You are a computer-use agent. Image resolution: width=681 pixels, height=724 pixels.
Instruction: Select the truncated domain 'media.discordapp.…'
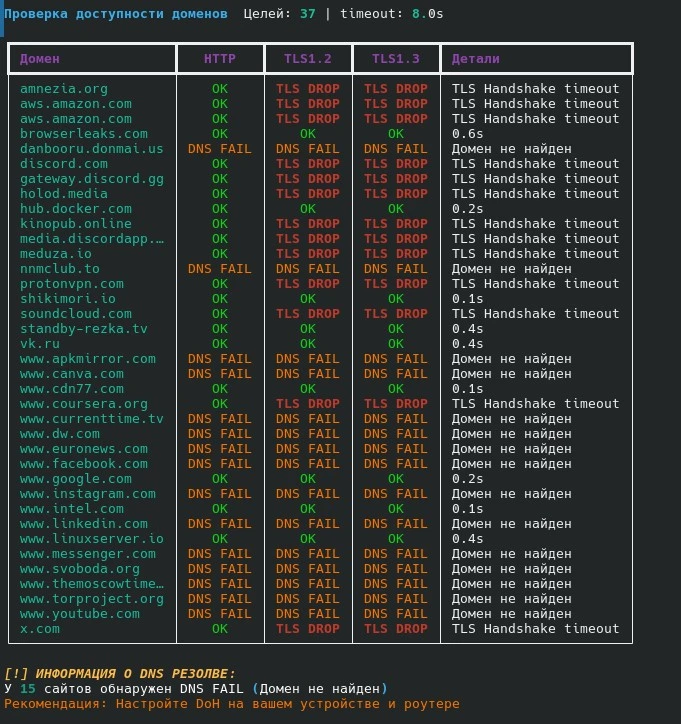click(91, 239)
